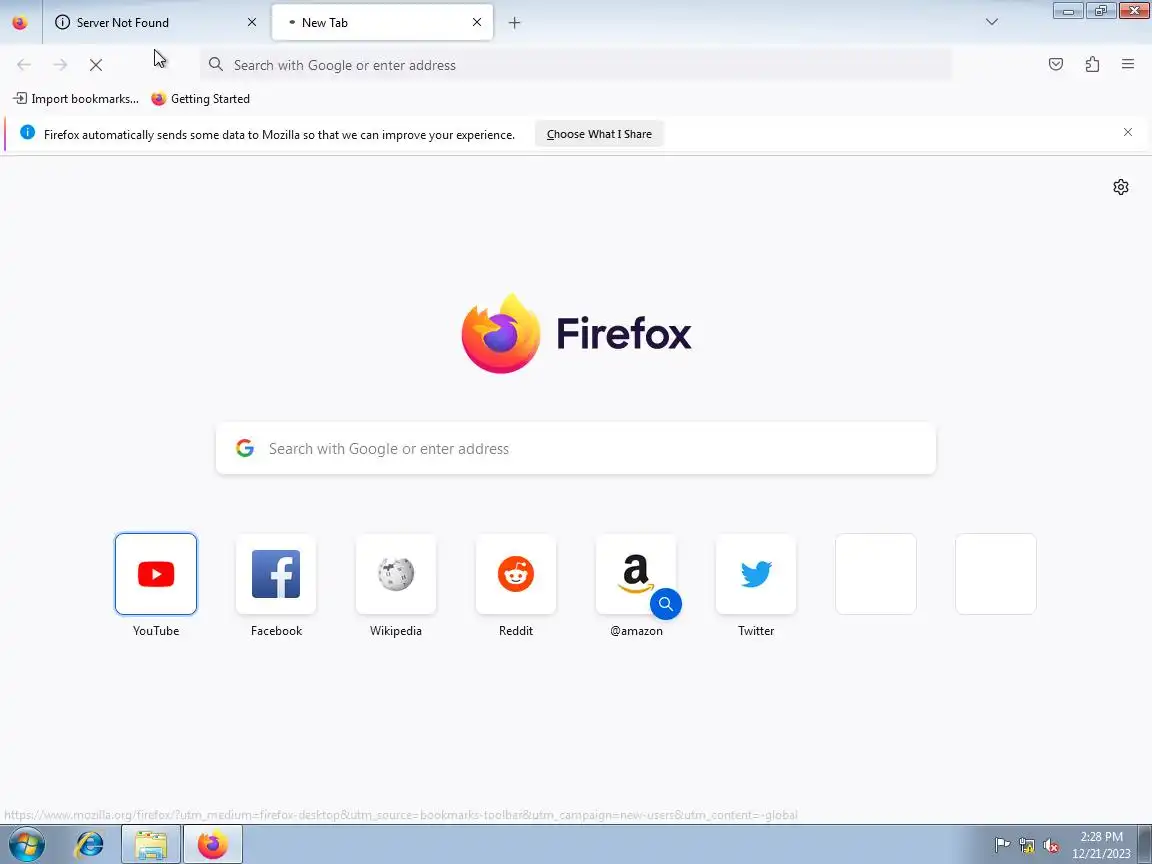The width and height of the screenshot is (1152, 864).
Task: Open the taskbar clock and date
Action: 1101,845
